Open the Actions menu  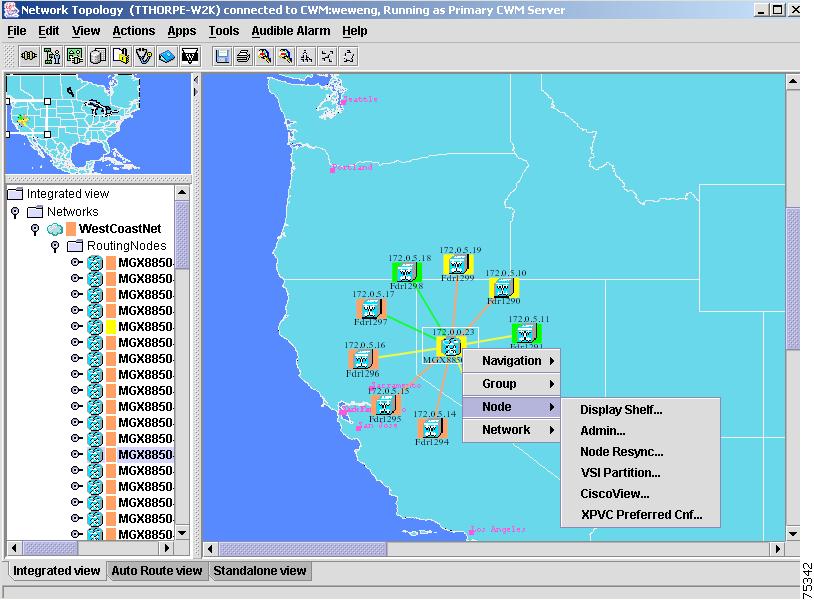133,31
